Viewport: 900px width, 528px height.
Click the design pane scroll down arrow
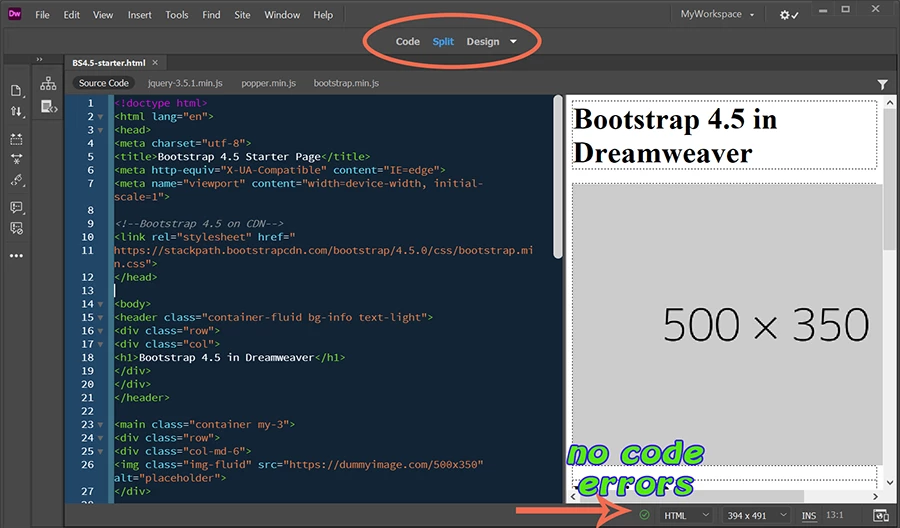click(x=890, y=483)
